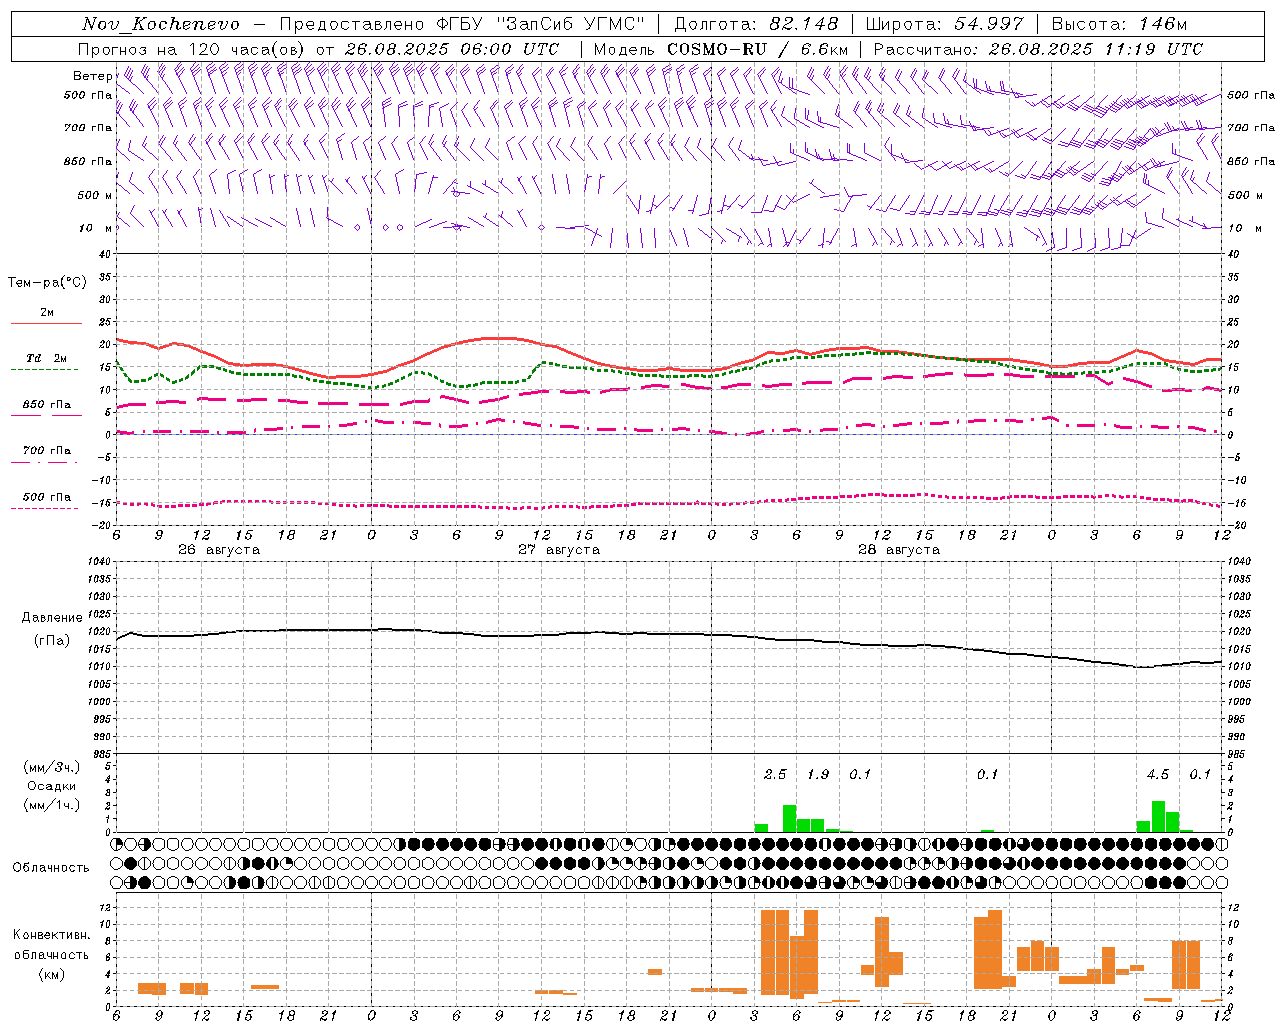
Task: Click the Ветер wind panel label
Action: pyautogui.click(x=92, y=76)
